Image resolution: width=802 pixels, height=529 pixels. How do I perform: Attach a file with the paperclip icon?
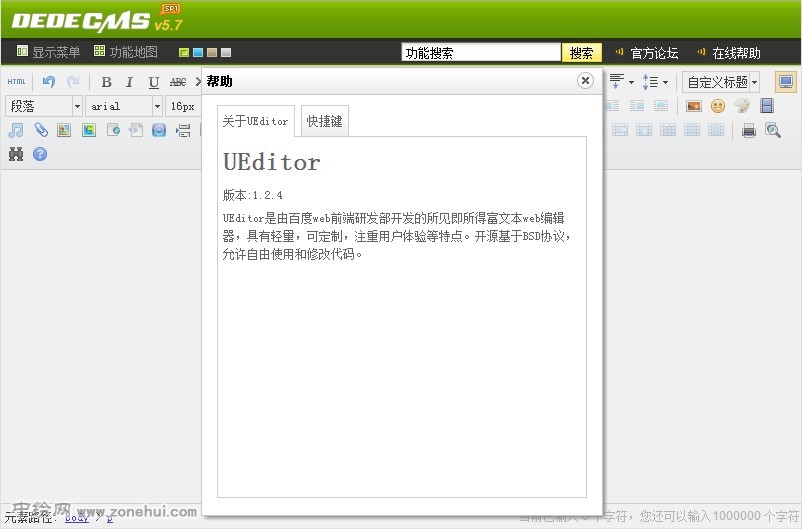pyautogui.click(x=41, y=130)
